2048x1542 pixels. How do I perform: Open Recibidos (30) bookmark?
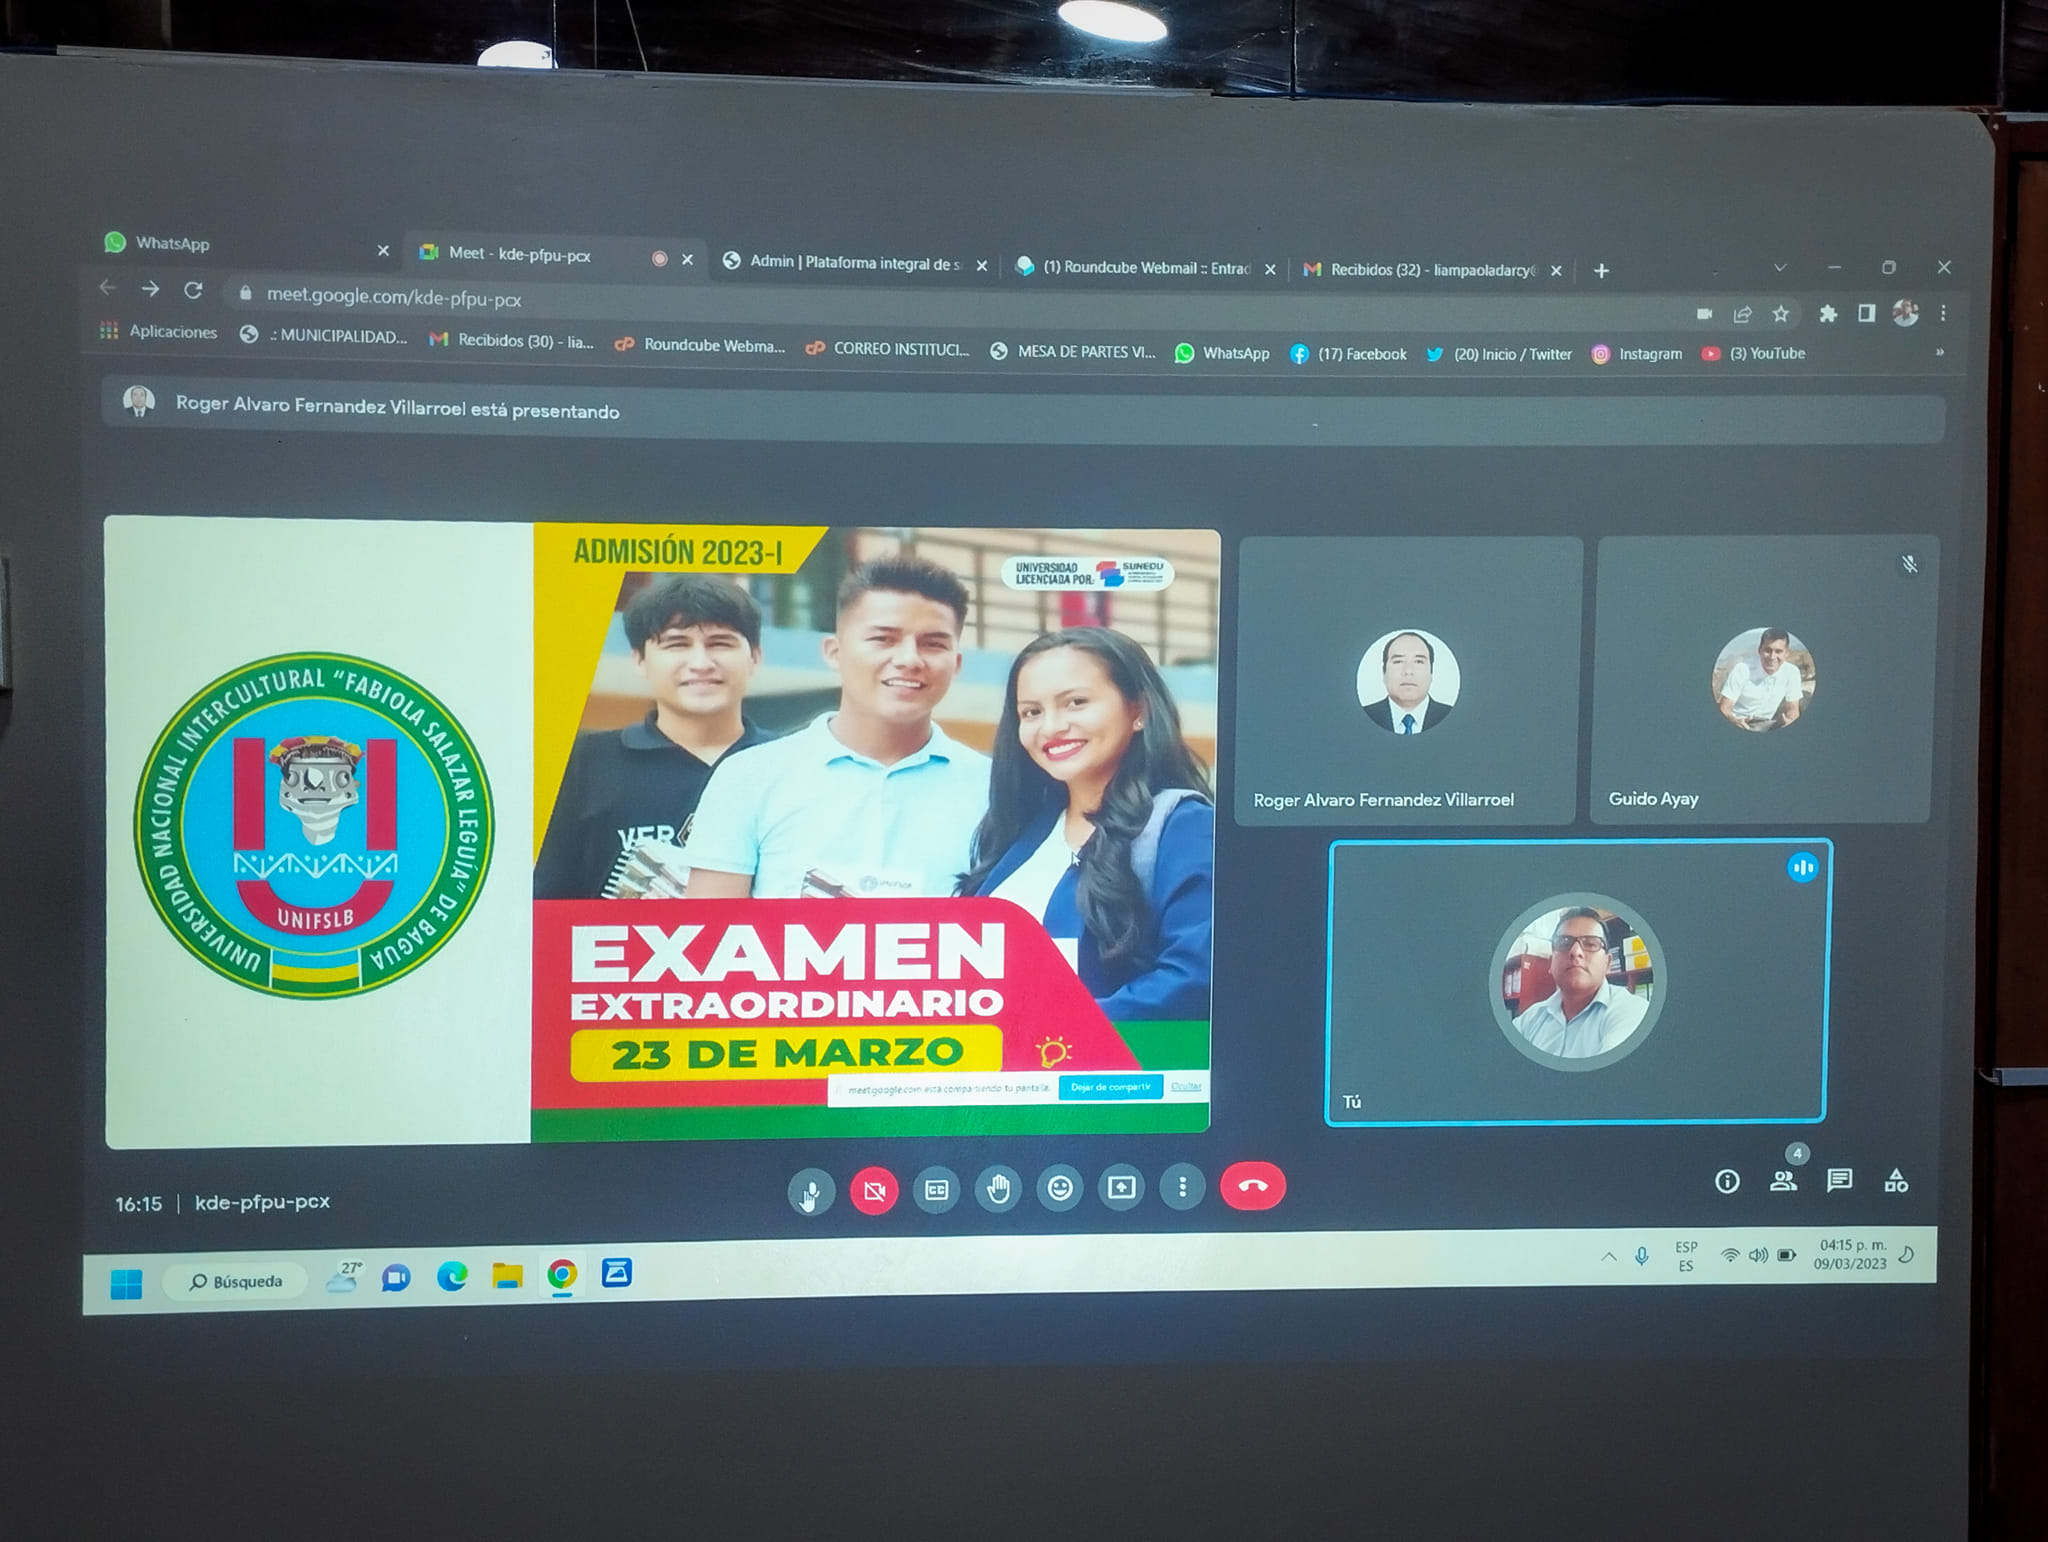pyautogui.click(x=512, y=341)
